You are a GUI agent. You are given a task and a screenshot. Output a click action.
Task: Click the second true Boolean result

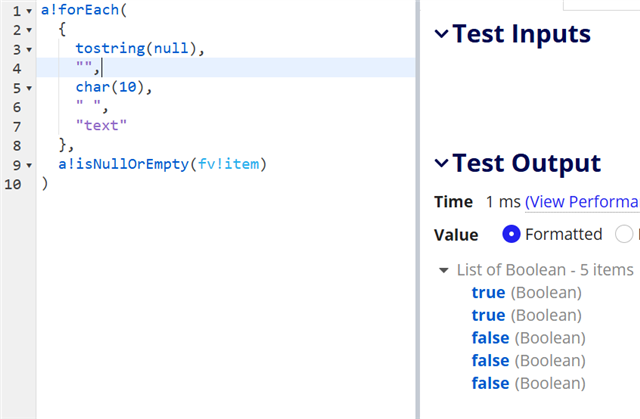488,315
